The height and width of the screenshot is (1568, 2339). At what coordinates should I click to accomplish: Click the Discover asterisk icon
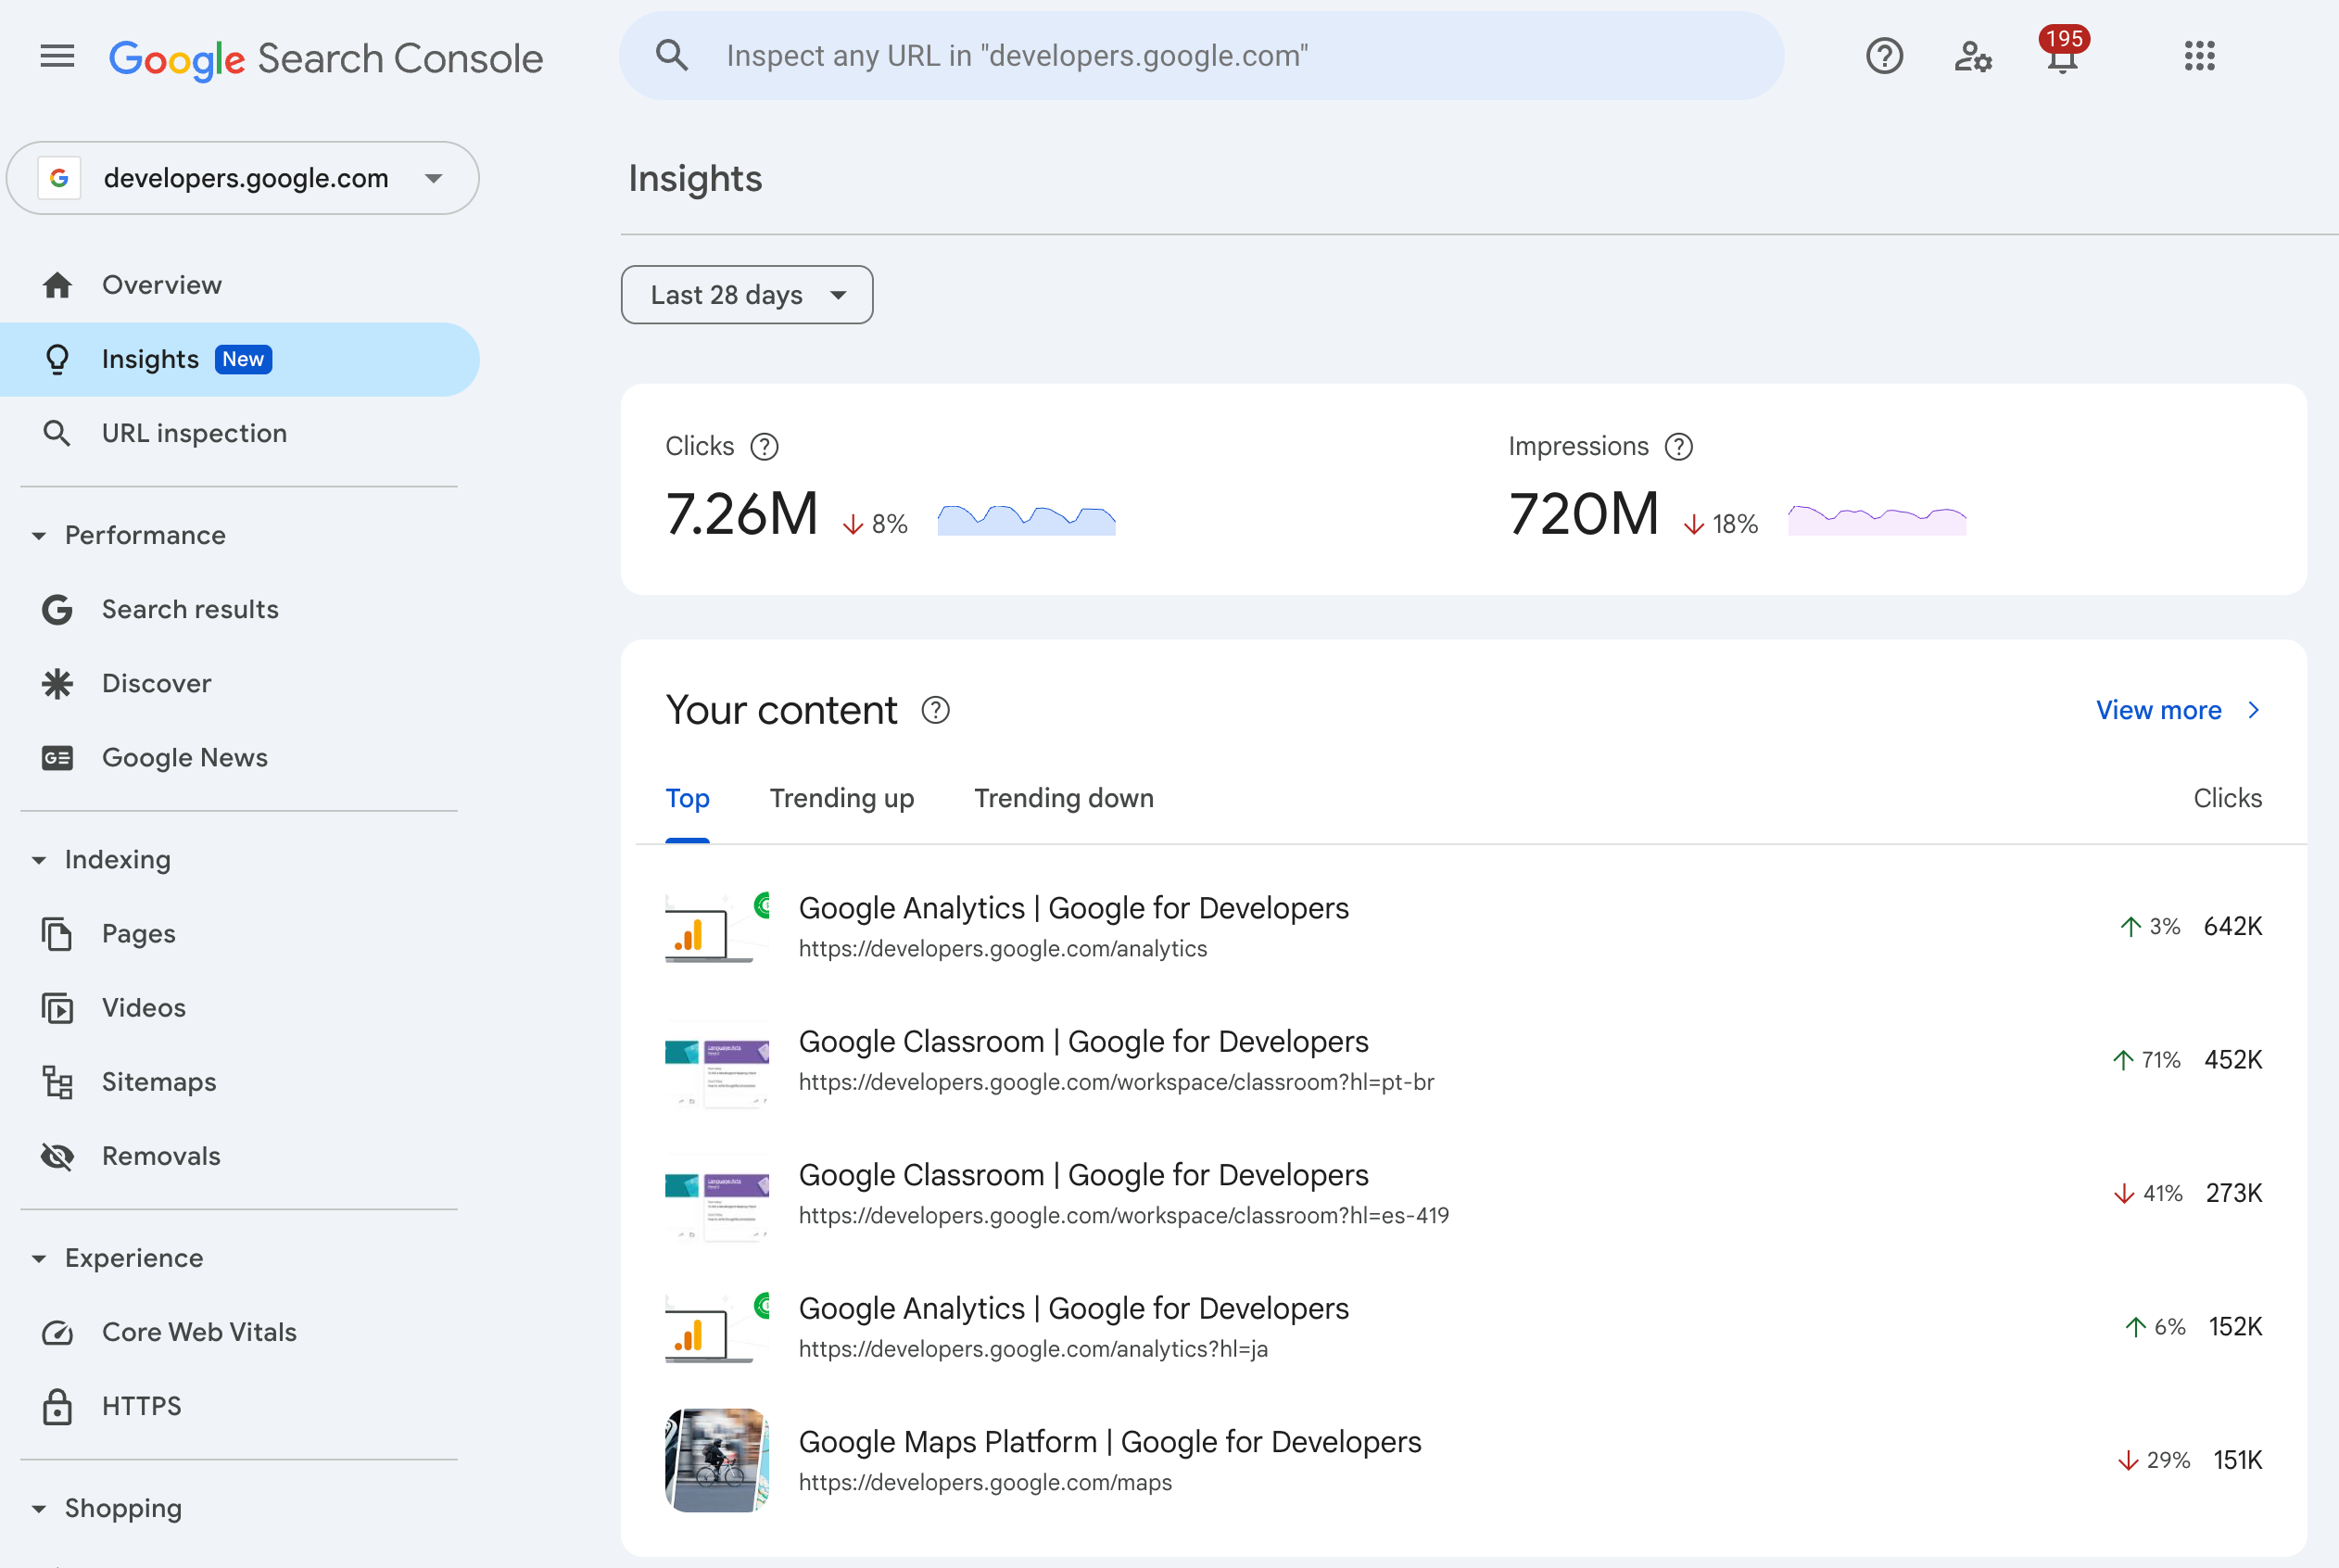[57, 683]
